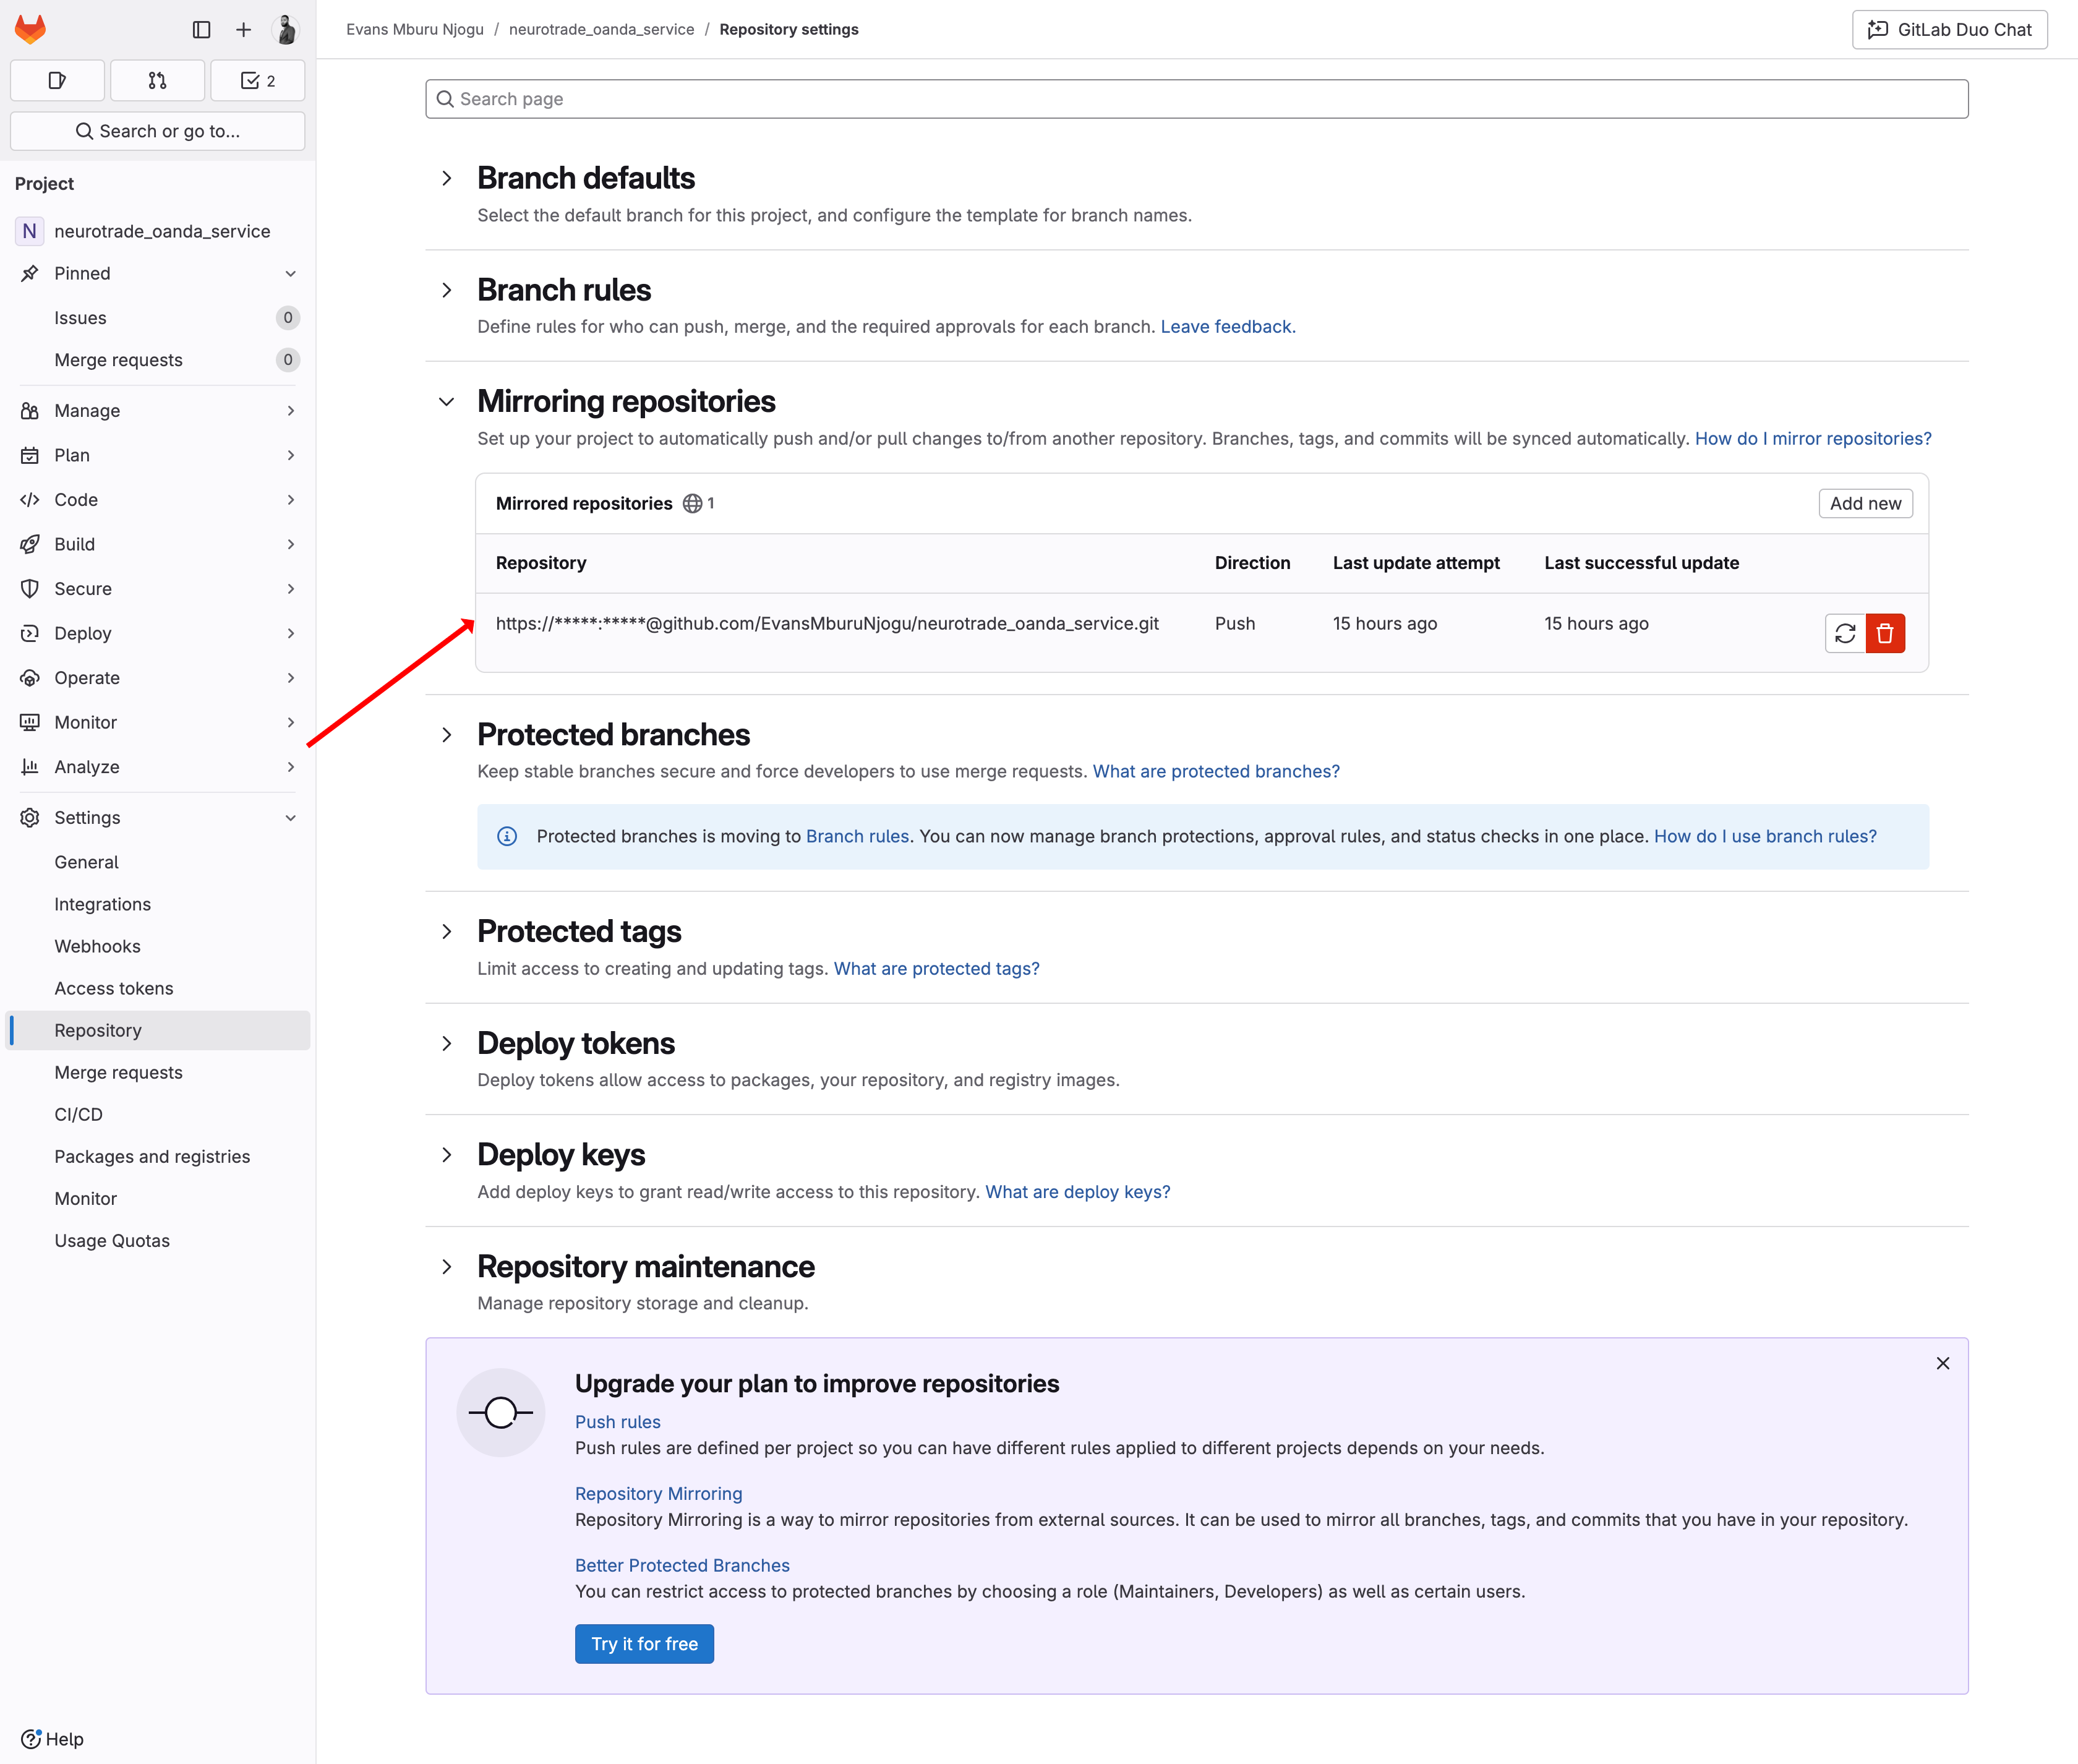The image size is (2078, 1764).
Task: Focus the Search page input field
Action: click(1196, 99)
